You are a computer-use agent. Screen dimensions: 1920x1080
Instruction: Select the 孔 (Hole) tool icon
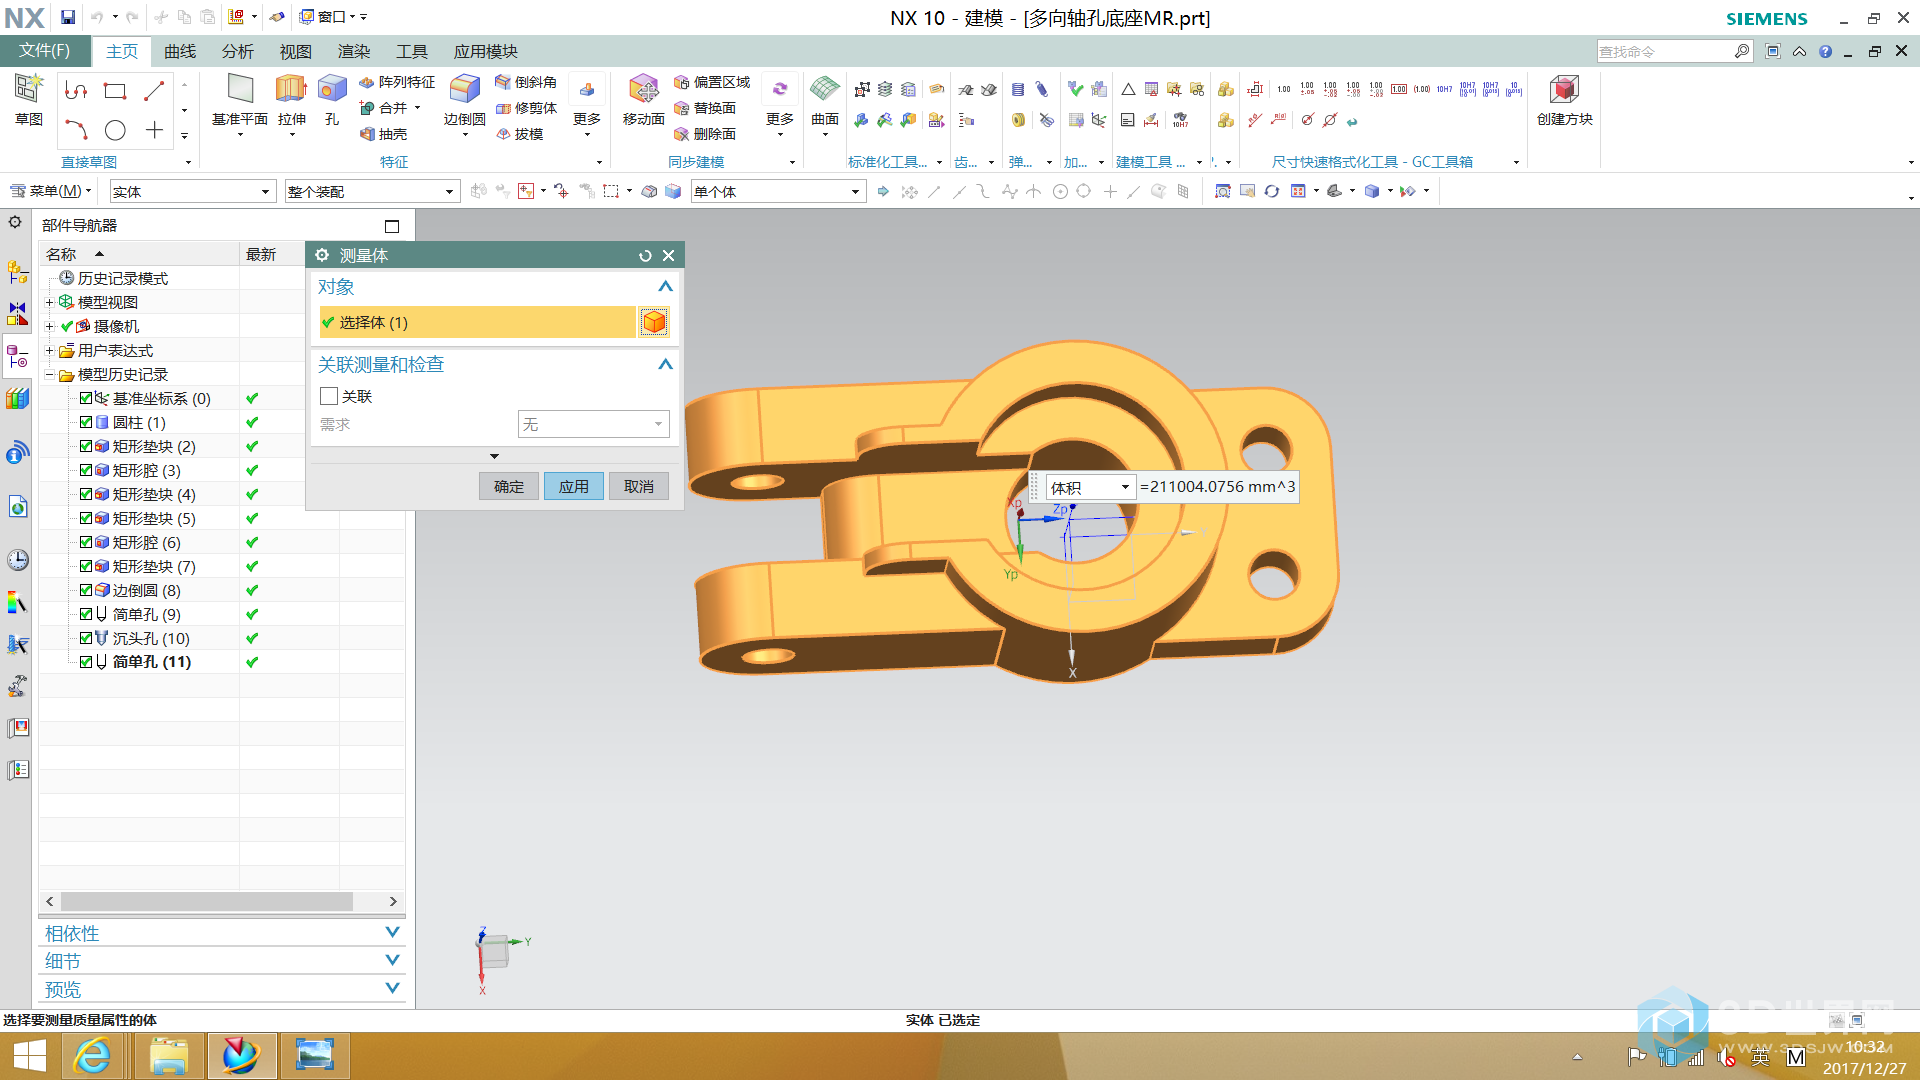[332, 92]
